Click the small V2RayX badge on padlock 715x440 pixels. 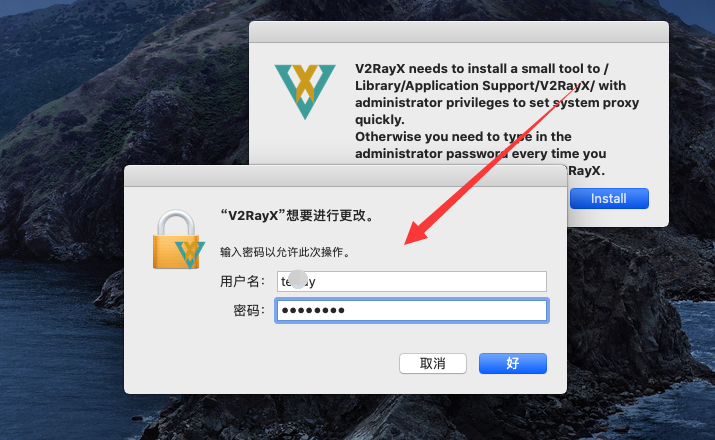click(x=190, y=255)
